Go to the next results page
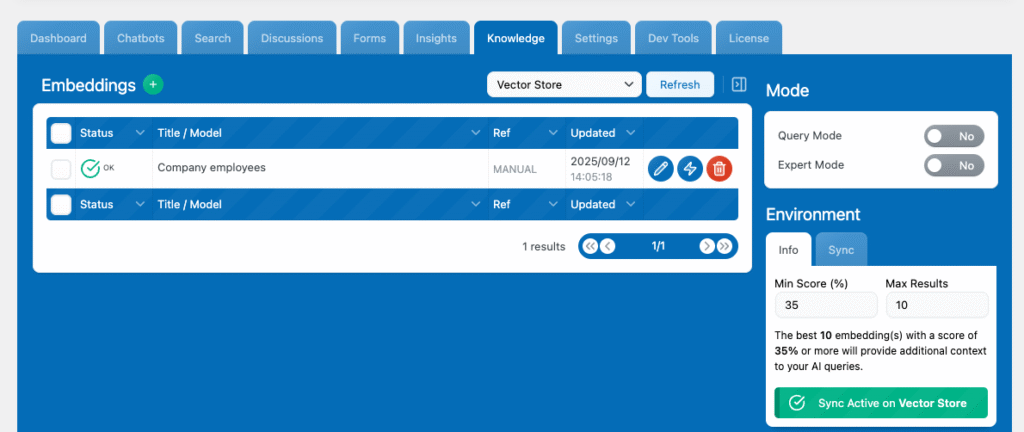This screenshot has width=1024, height=432. tap(707, 246)
